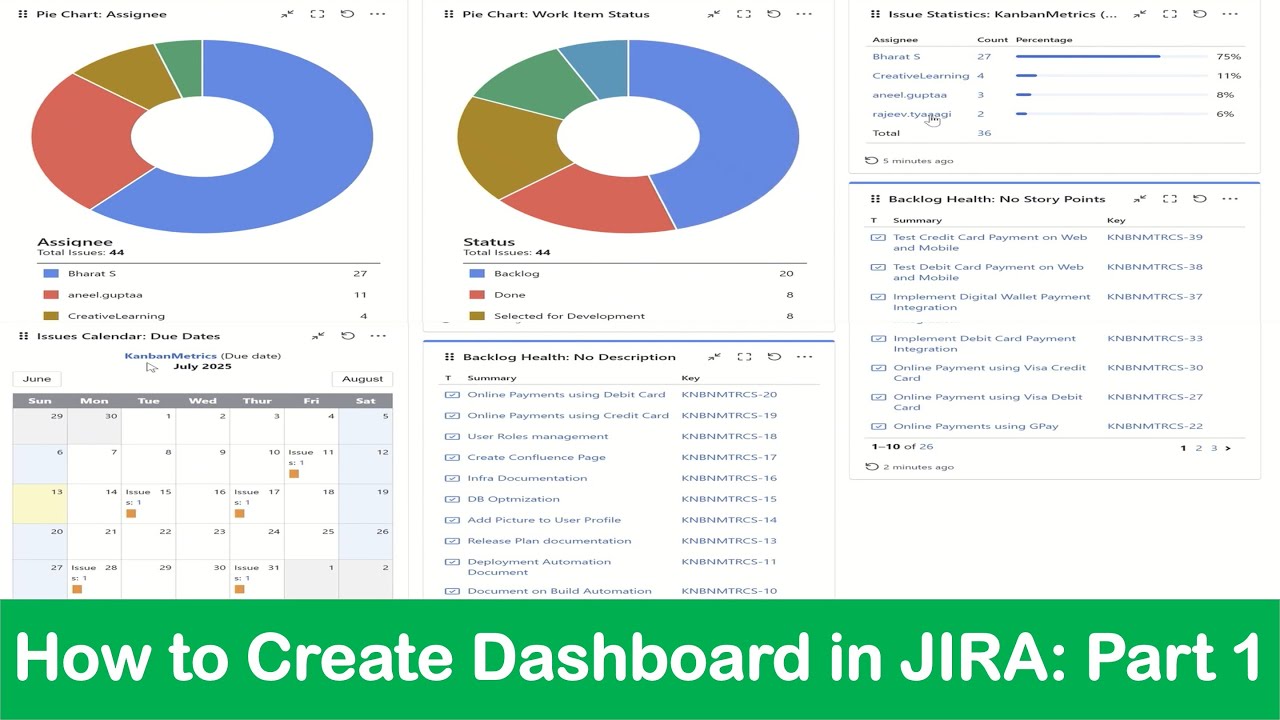Open issue KNBNMTRCS-22
Screen dimensions: 1280x720
[1155, 427]
